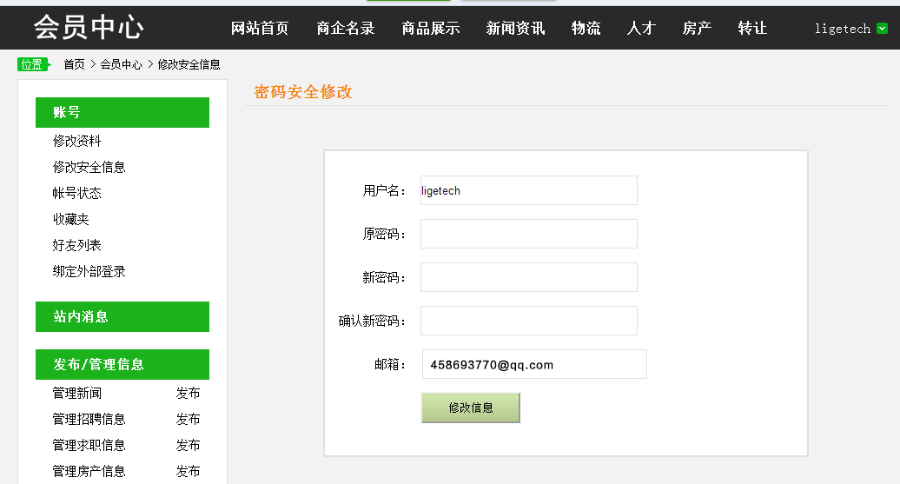Click the 新密码: form label
The width and height of the screenshot is (900, 484).
(x=384, y=278)
